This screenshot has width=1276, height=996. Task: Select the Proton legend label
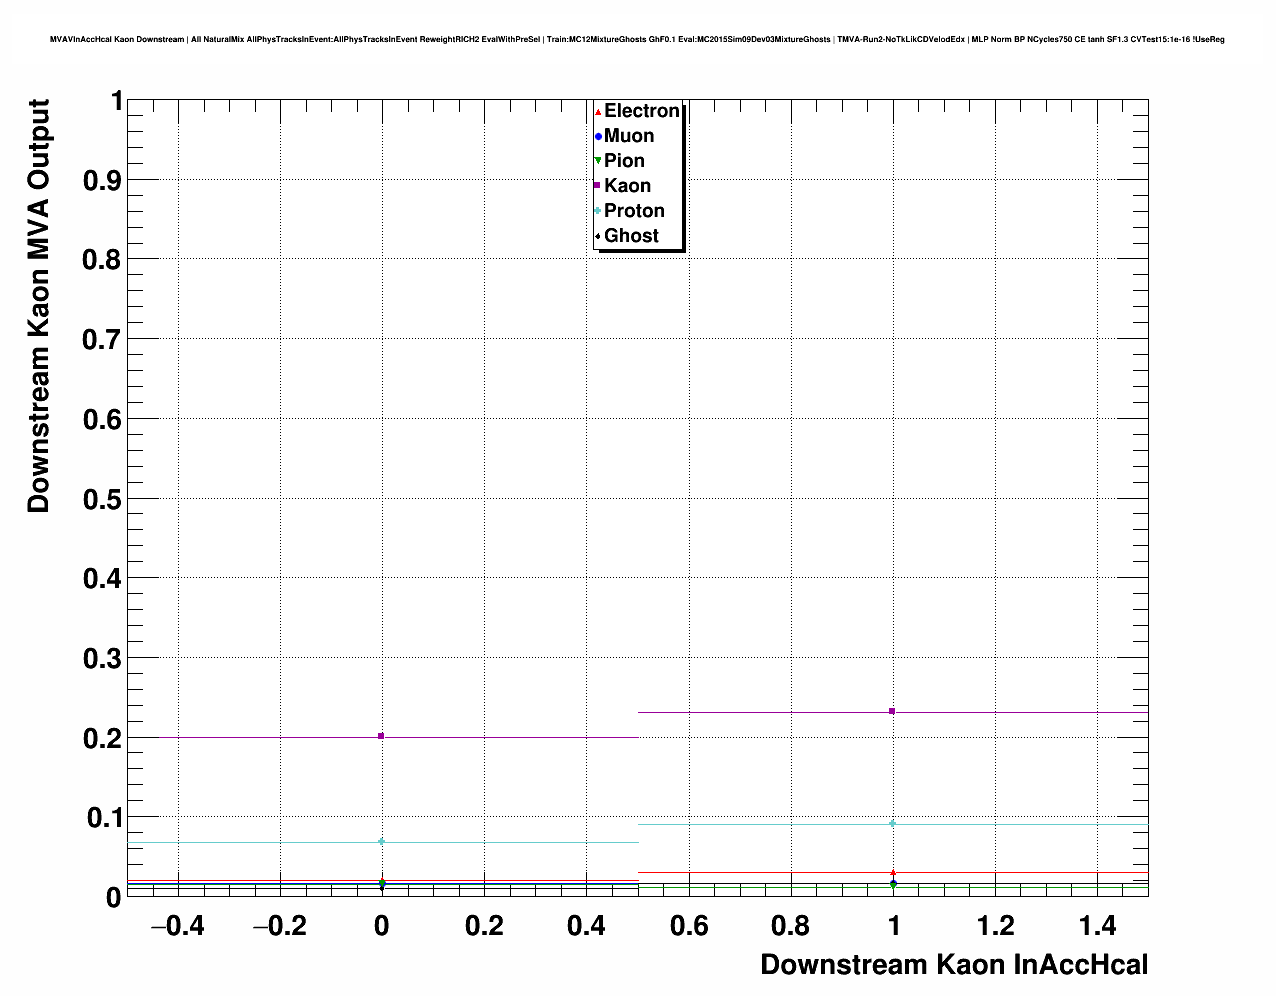[634, 211]
